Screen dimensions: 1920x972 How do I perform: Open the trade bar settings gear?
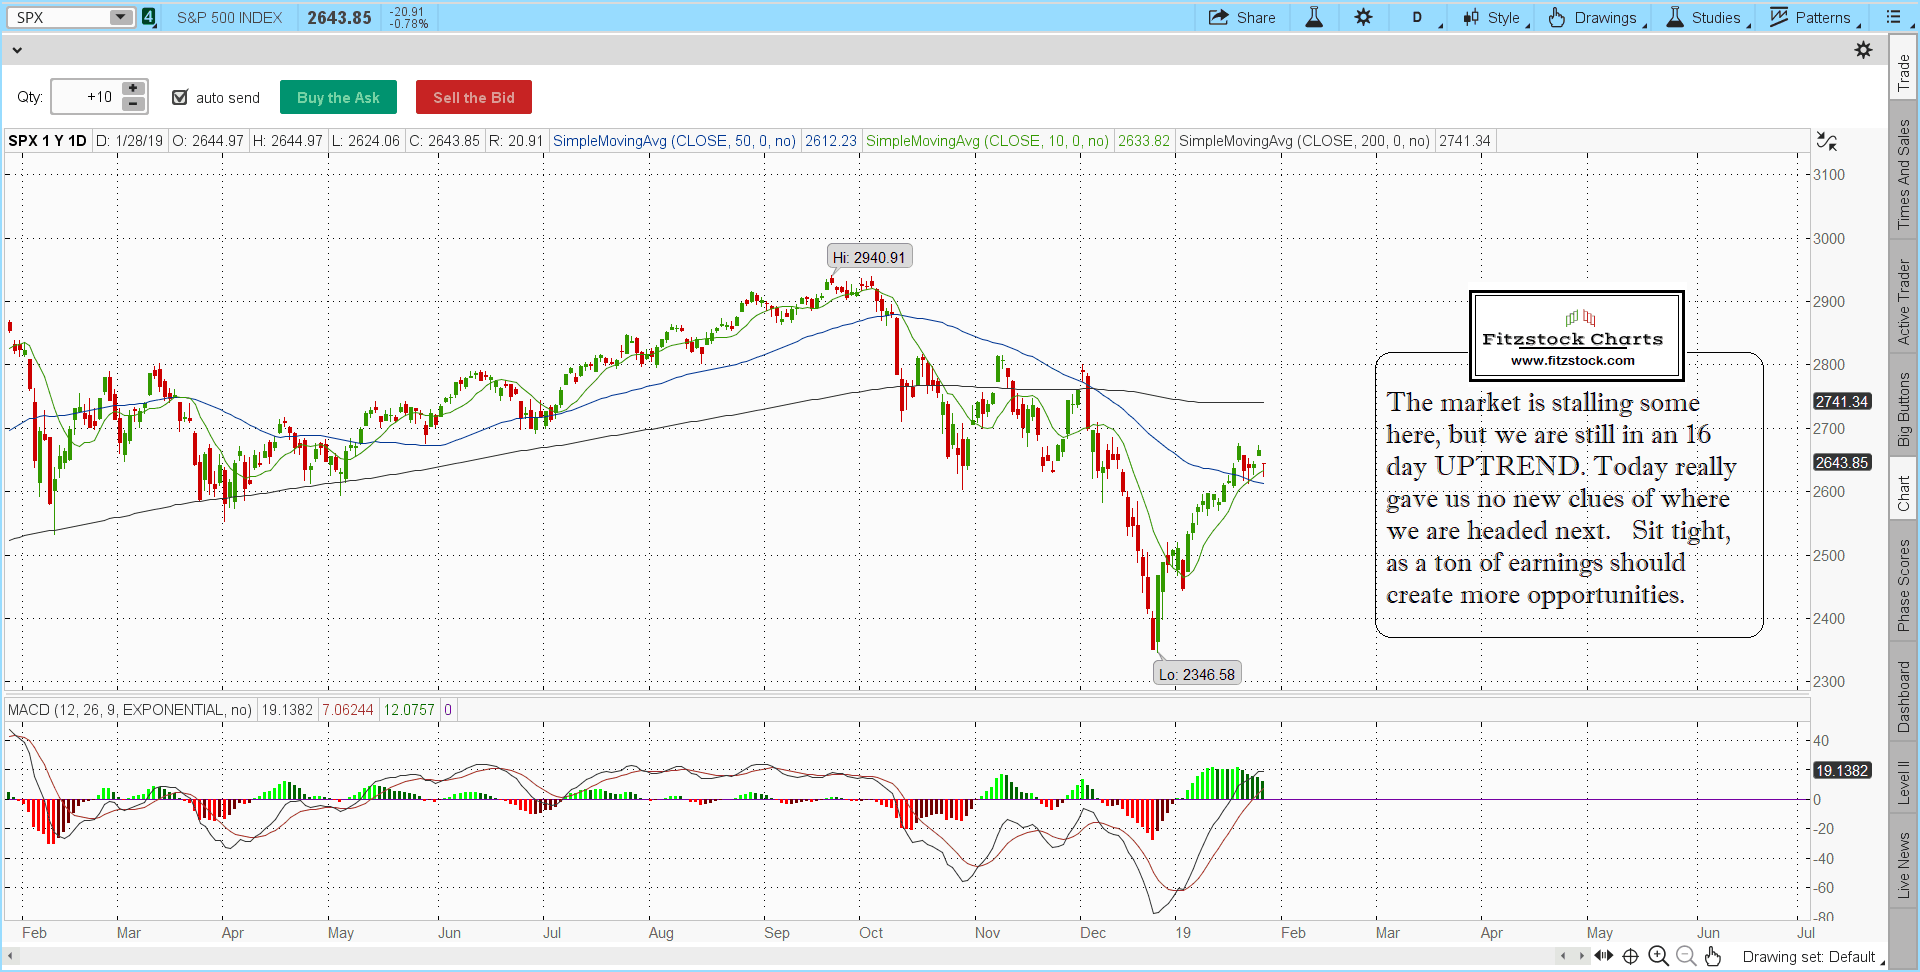pyautogui.click(x=1863, y=50)
